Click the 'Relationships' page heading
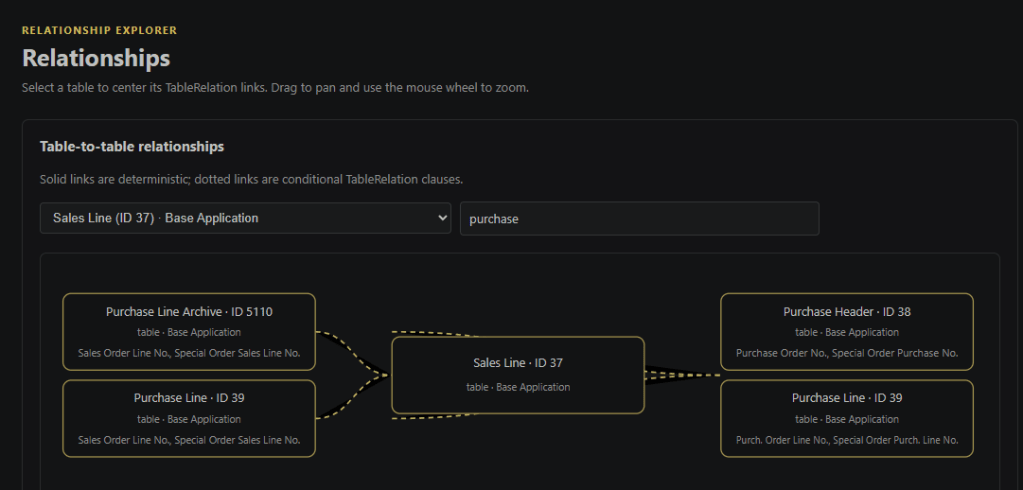1023x490 pixels. (x=96, y=58)
